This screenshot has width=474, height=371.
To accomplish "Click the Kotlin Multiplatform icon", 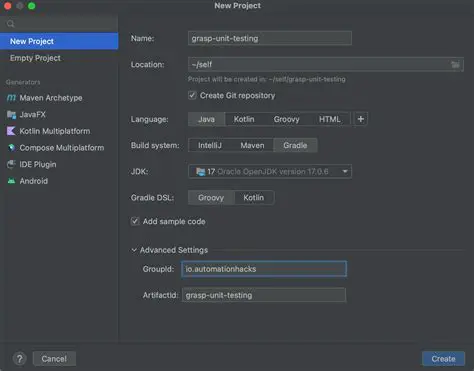I will click(x=11, y=131).
